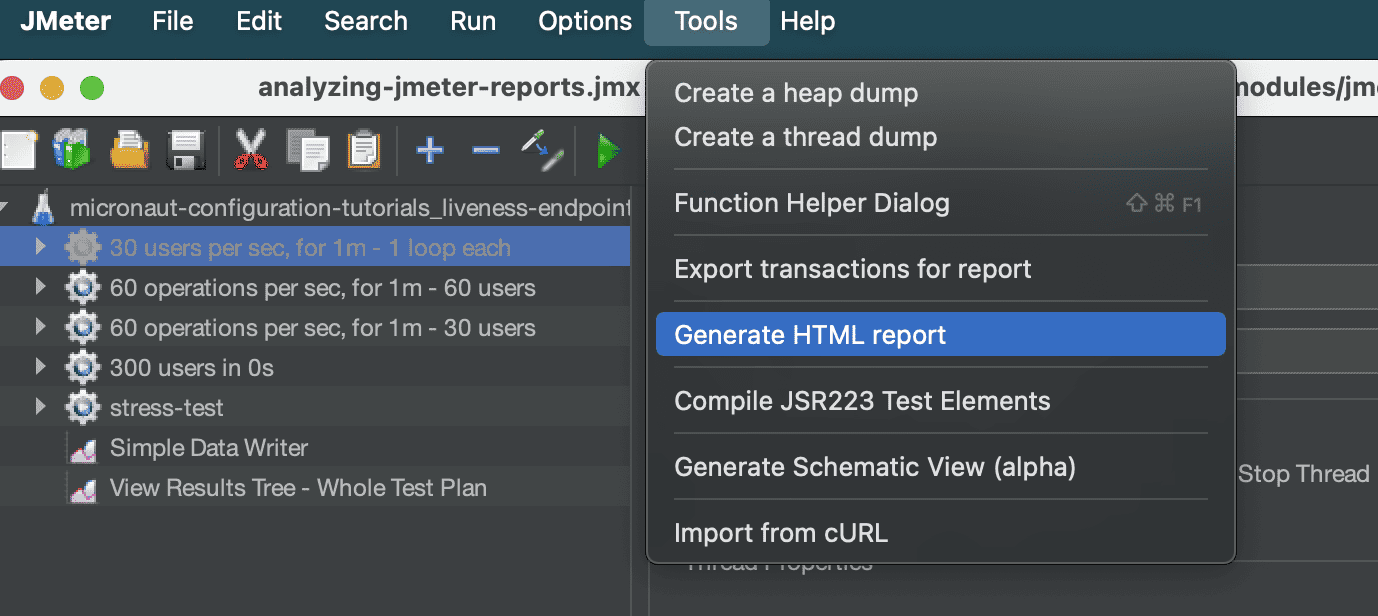
Task: Click the View Results Tree listener icon
Action: point(83,489)
